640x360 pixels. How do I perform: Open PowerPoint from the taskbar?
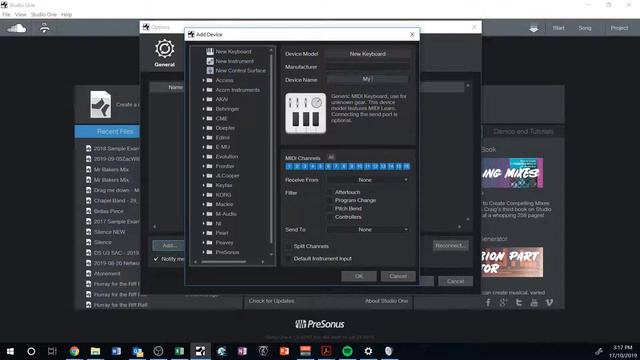[x=284, y=351]
